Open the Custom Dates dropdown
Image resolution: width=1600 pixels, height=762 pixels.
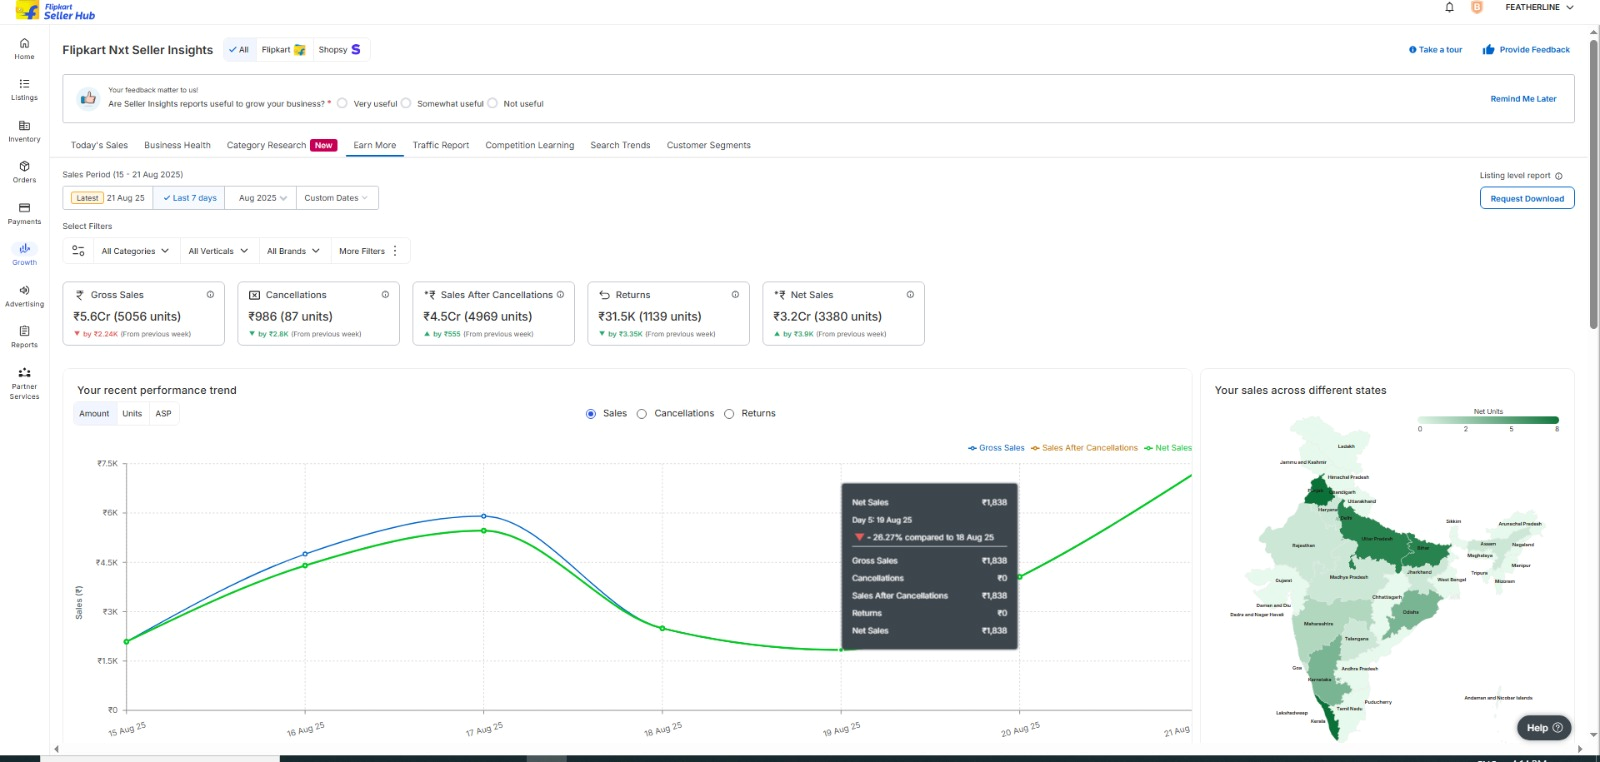[336, 198]
